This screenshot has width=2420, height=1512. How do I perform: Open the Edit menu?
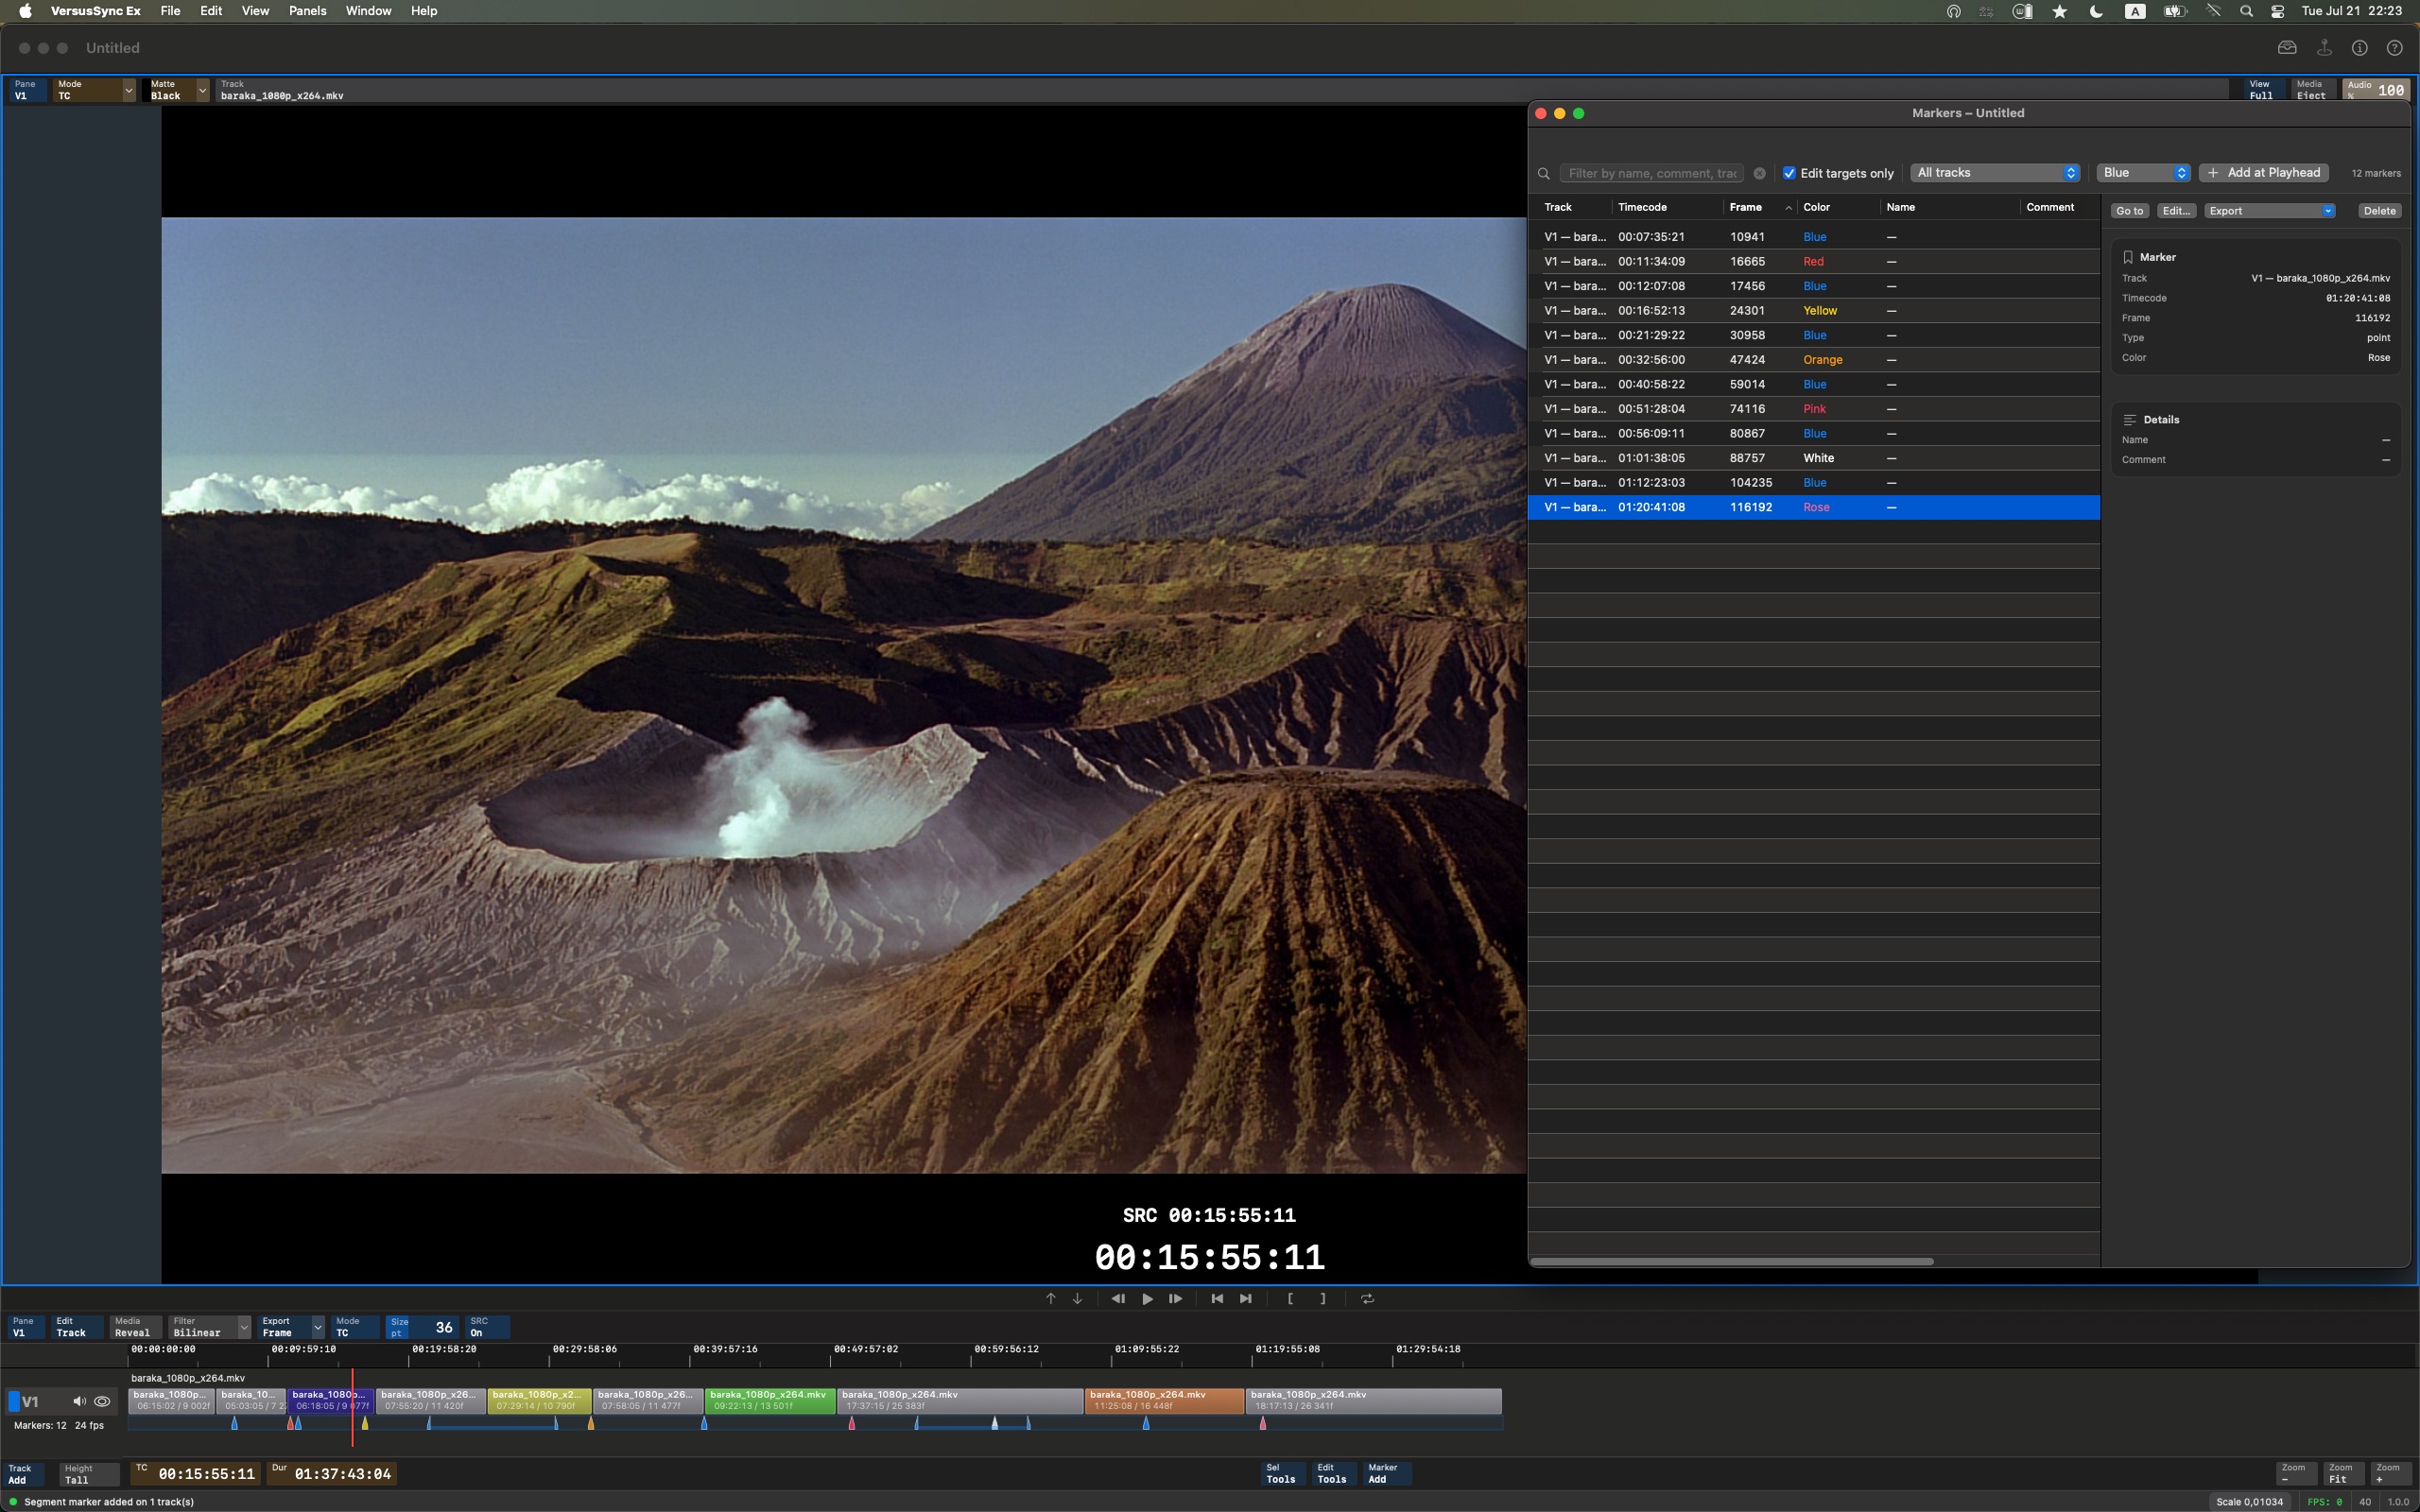click(211, 11)
